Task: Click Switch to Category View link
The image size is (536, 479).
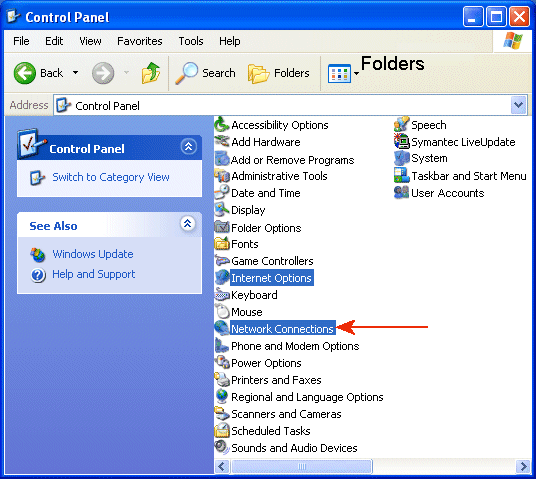Action: pyautogui.click(x=111, y=177)
